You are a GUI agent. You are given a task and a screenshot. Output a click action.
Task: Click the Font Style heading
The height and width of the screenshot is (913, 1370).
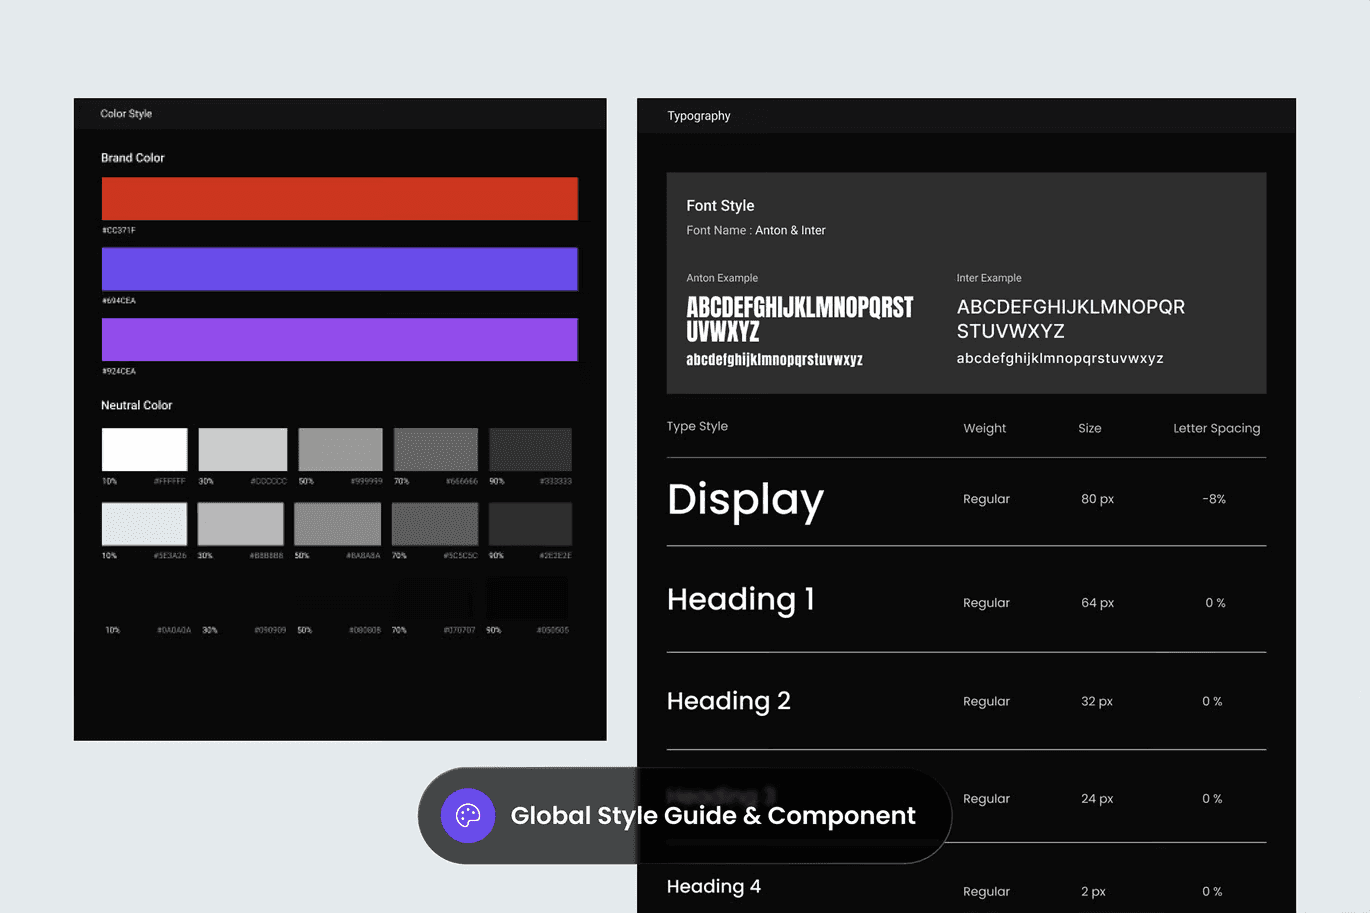[720, 206]
